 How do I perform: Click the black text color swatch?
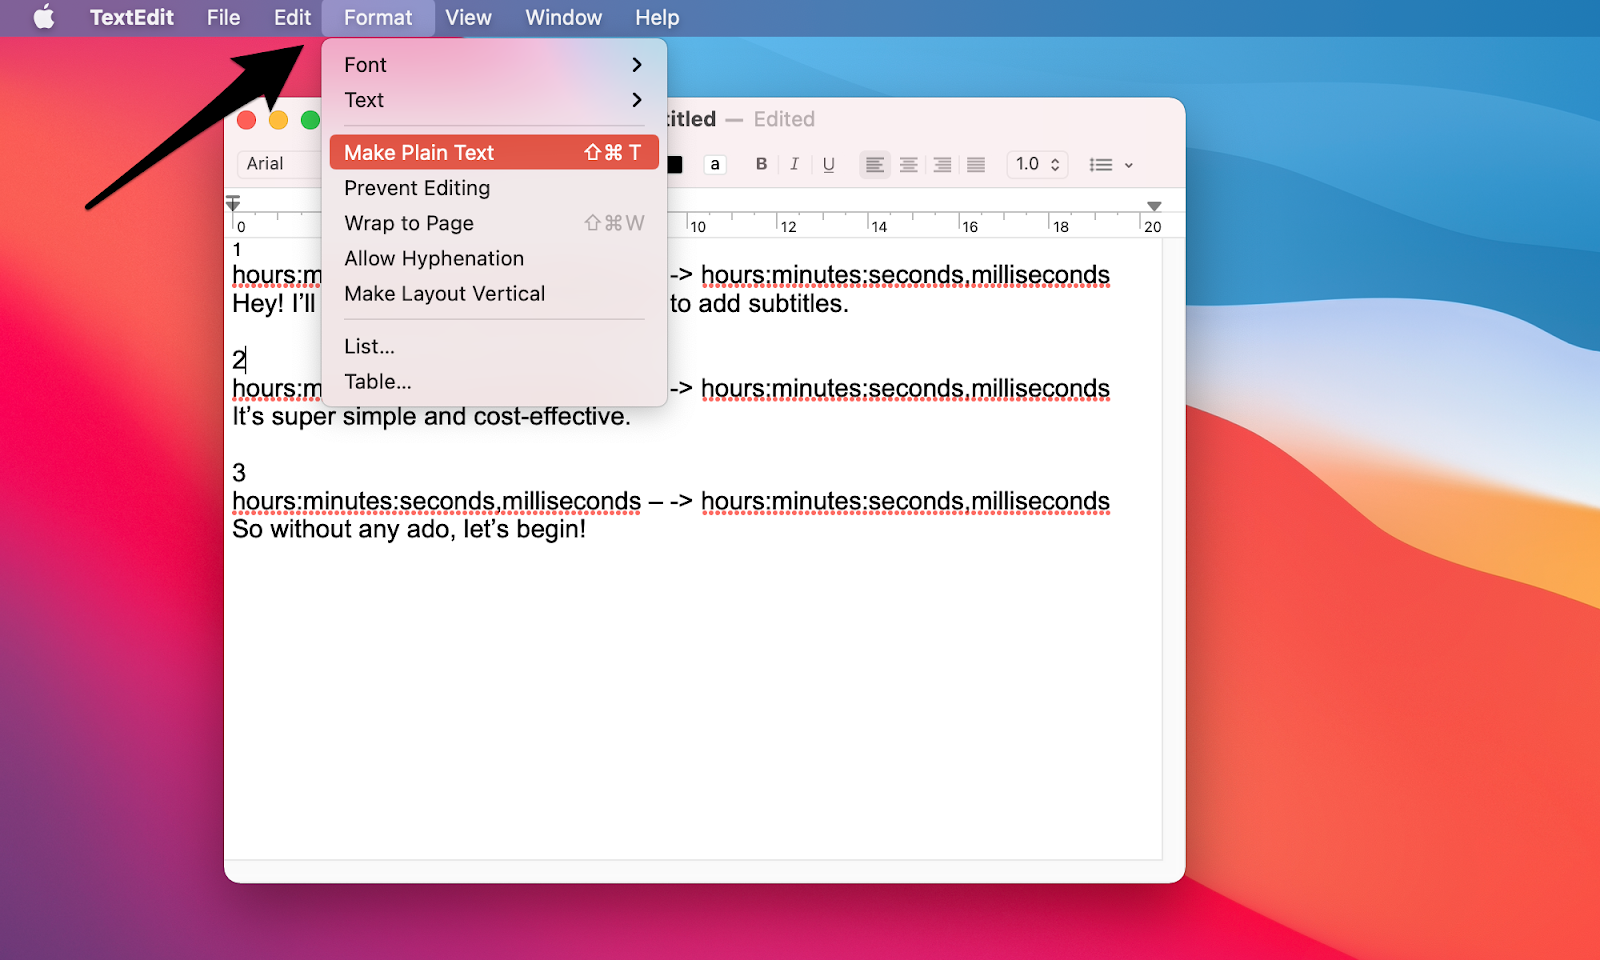[x=675, y=165]
